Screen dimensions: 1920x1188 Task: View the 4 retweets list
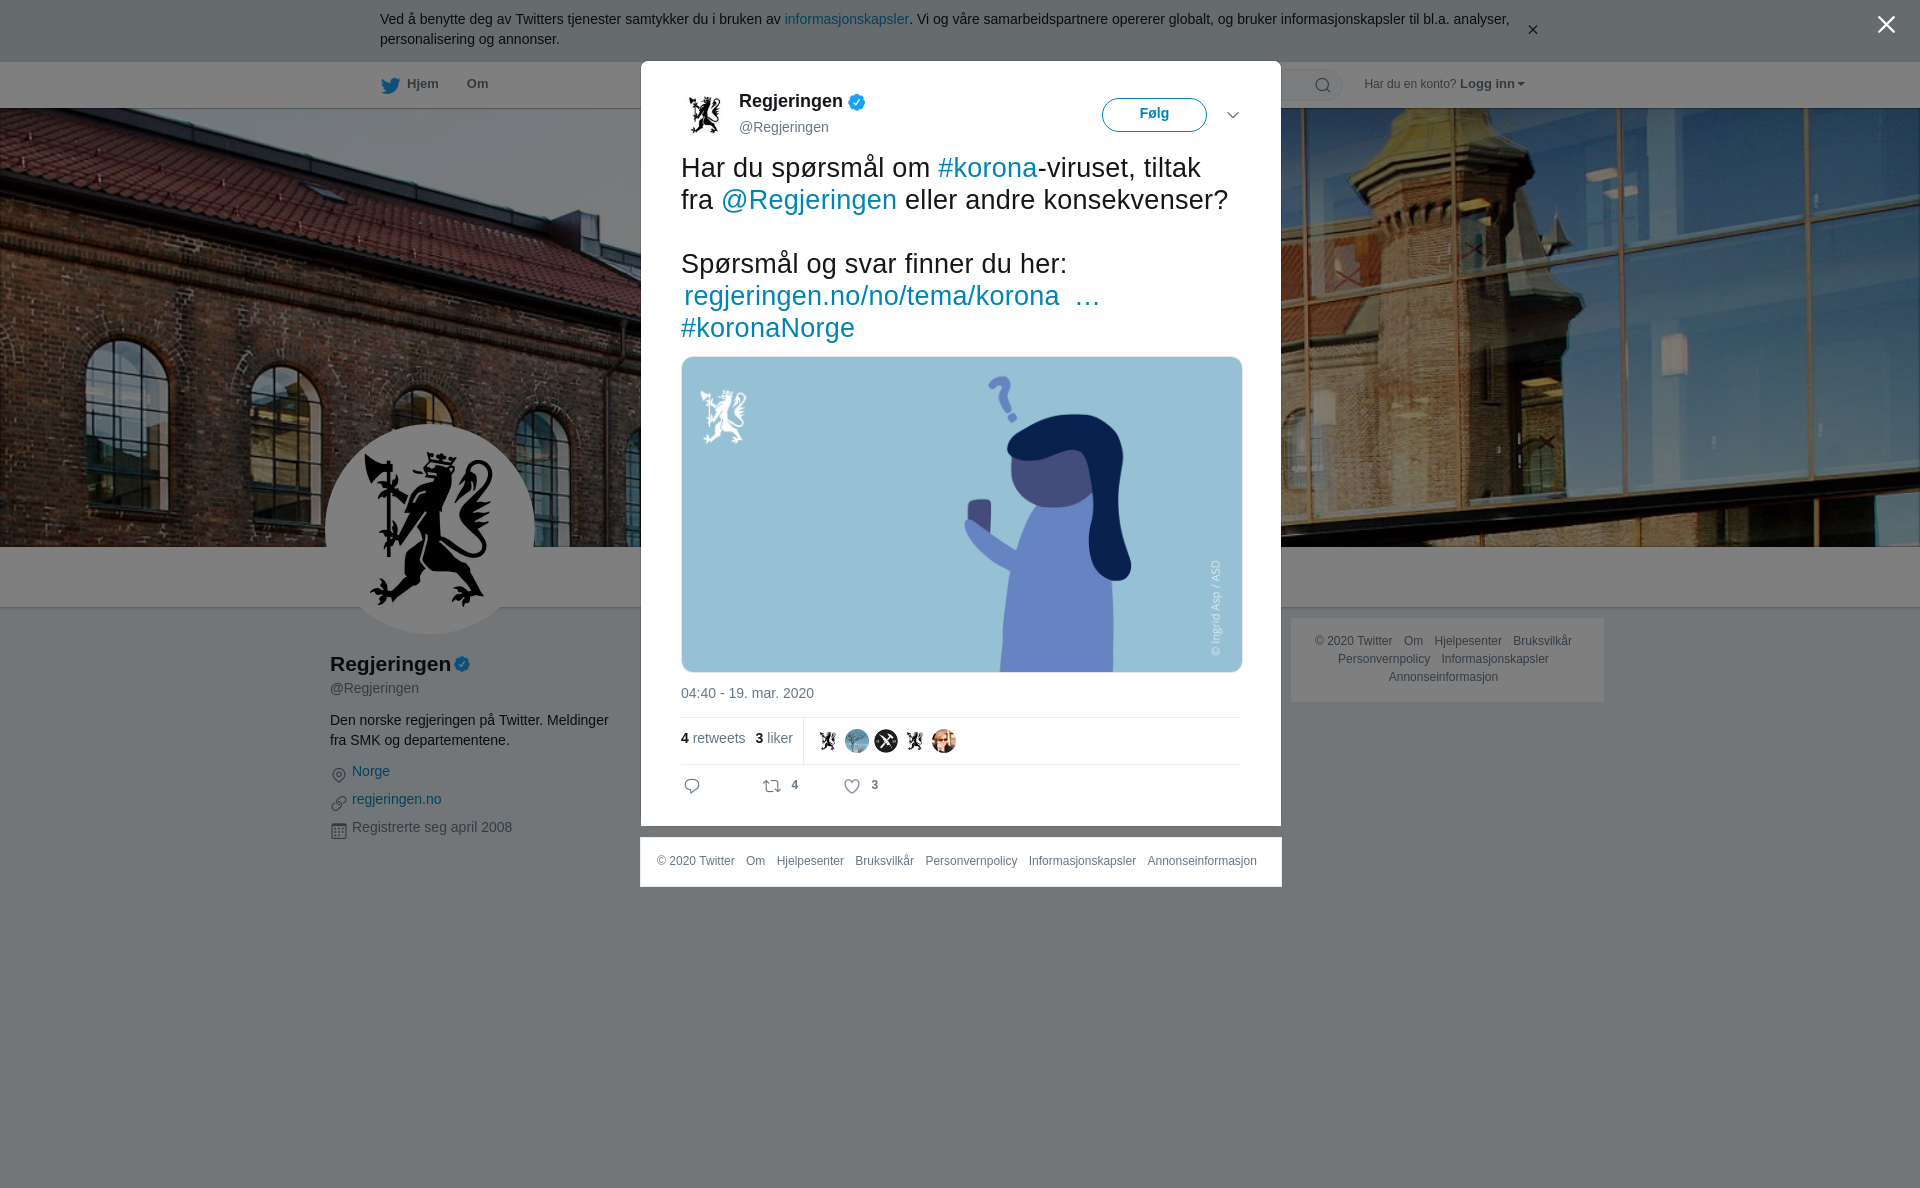click(713, 739)
